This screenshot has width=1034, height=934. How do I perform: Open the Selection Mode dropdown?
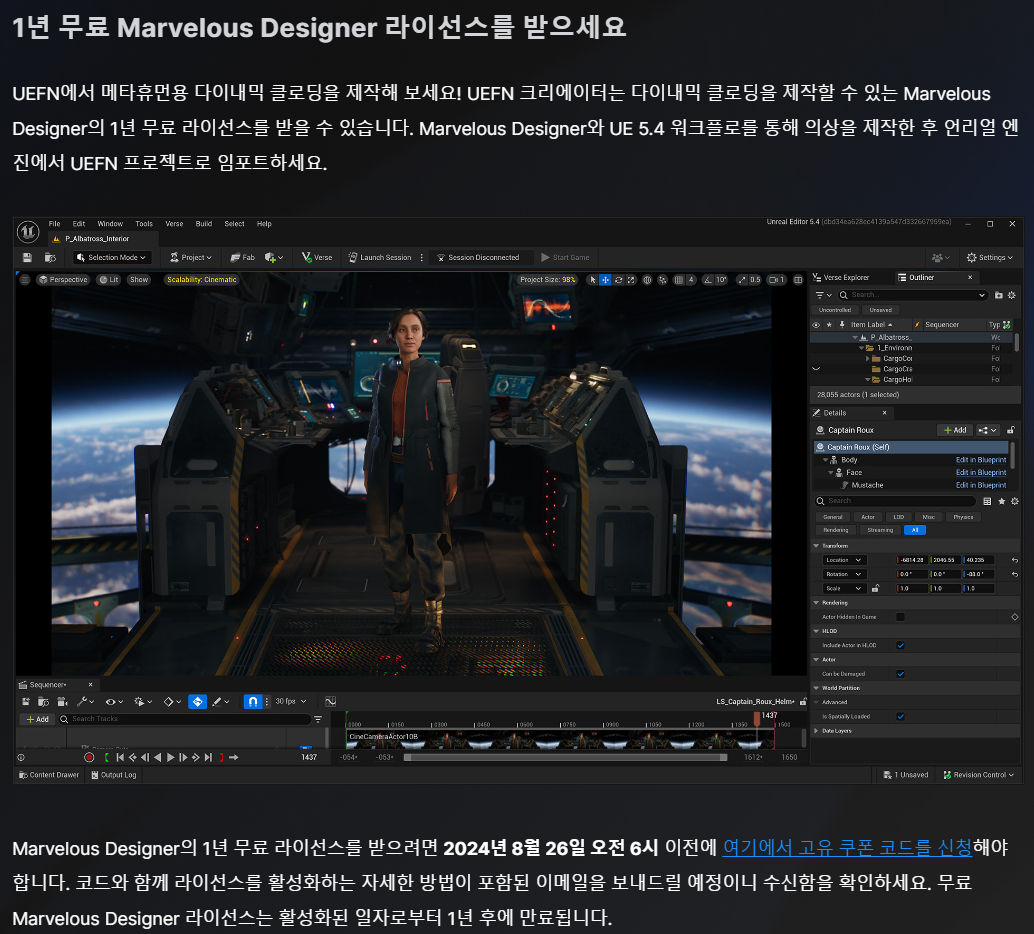tap(111, 257)
